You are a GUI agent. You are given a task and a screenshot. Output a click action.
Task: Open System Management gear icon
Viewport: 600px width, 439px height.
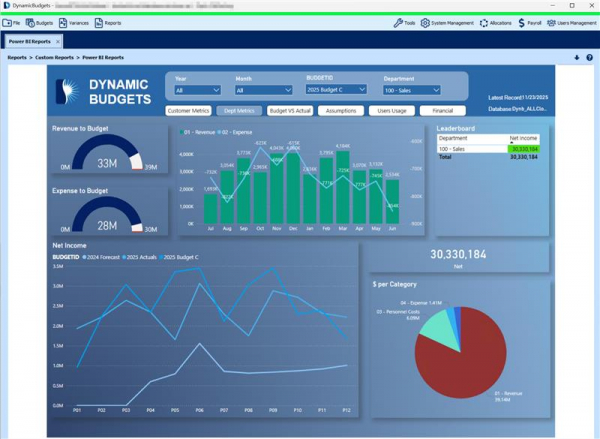[426, 23]
